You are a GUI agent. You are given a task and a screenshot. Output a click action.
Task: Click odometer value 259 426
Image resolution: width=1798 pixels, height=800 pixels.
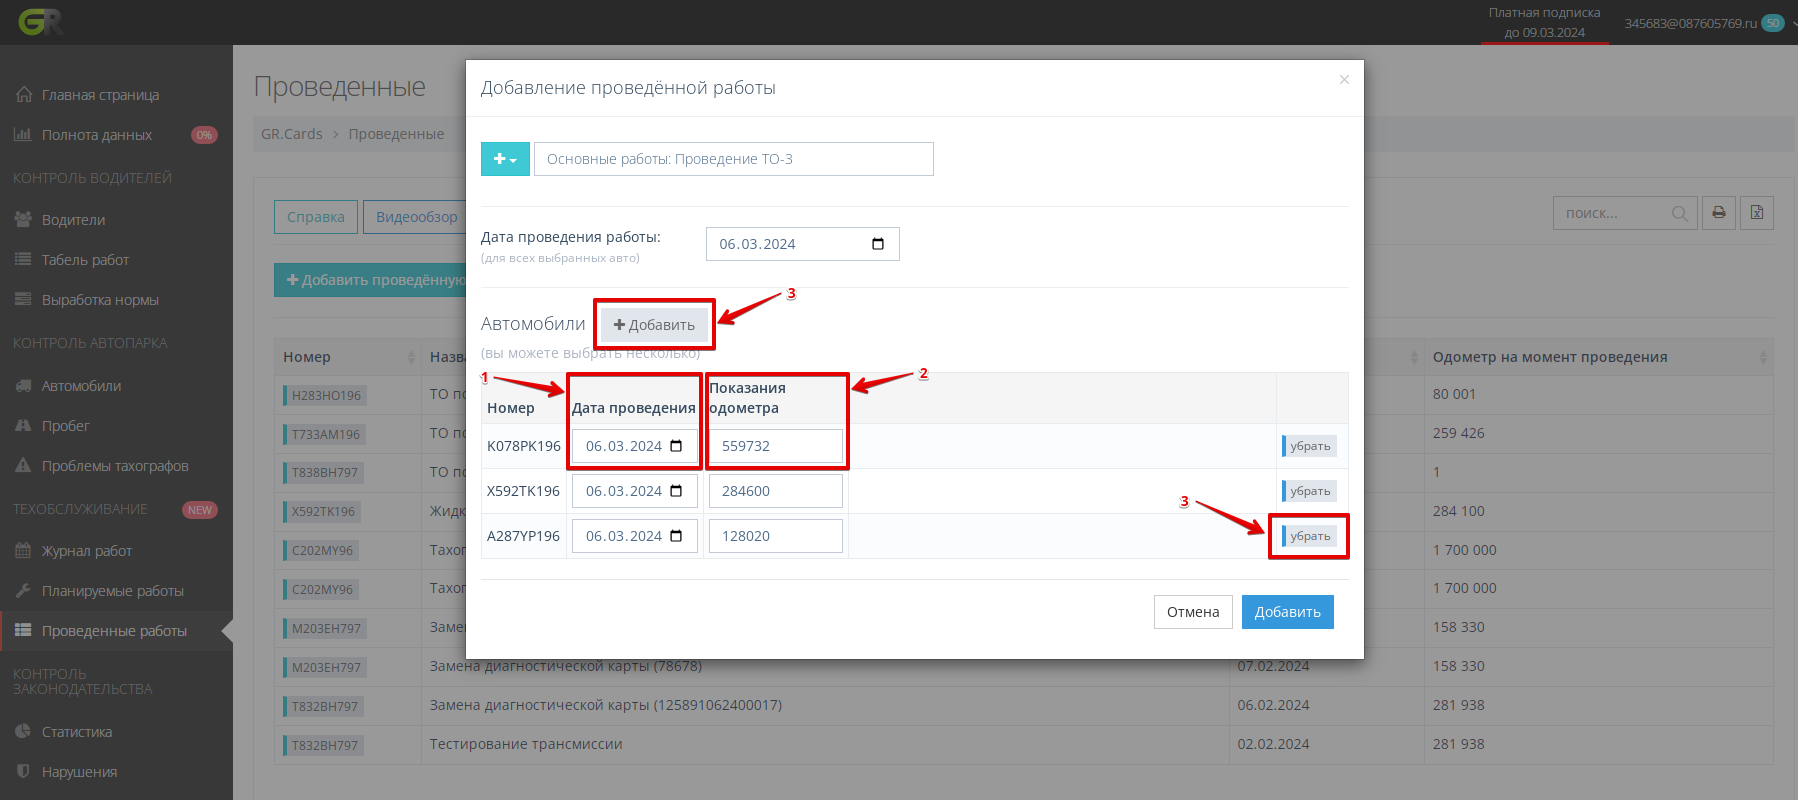tap(1458, 433)
